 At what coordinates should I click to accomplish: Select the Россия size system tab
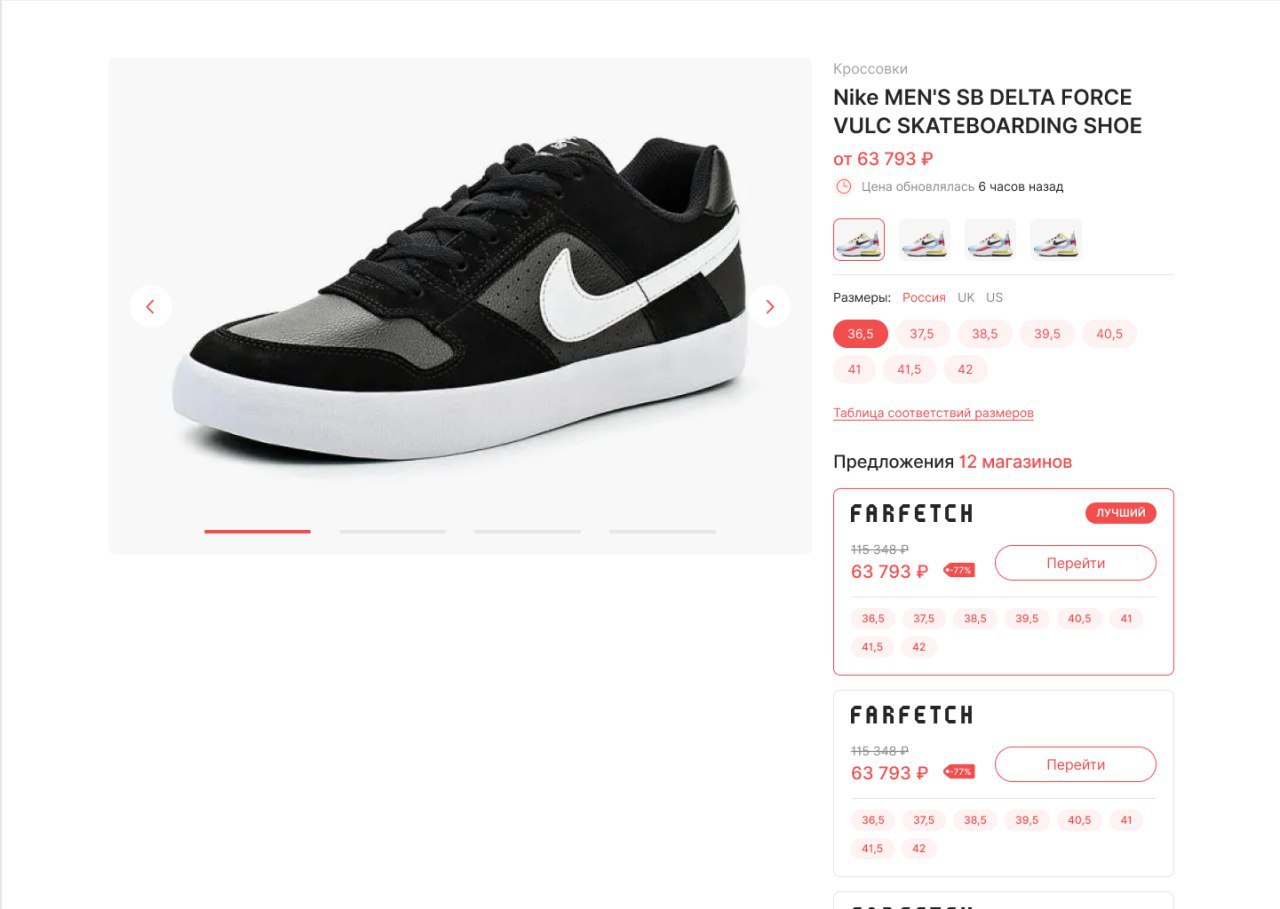pos(924,298)
